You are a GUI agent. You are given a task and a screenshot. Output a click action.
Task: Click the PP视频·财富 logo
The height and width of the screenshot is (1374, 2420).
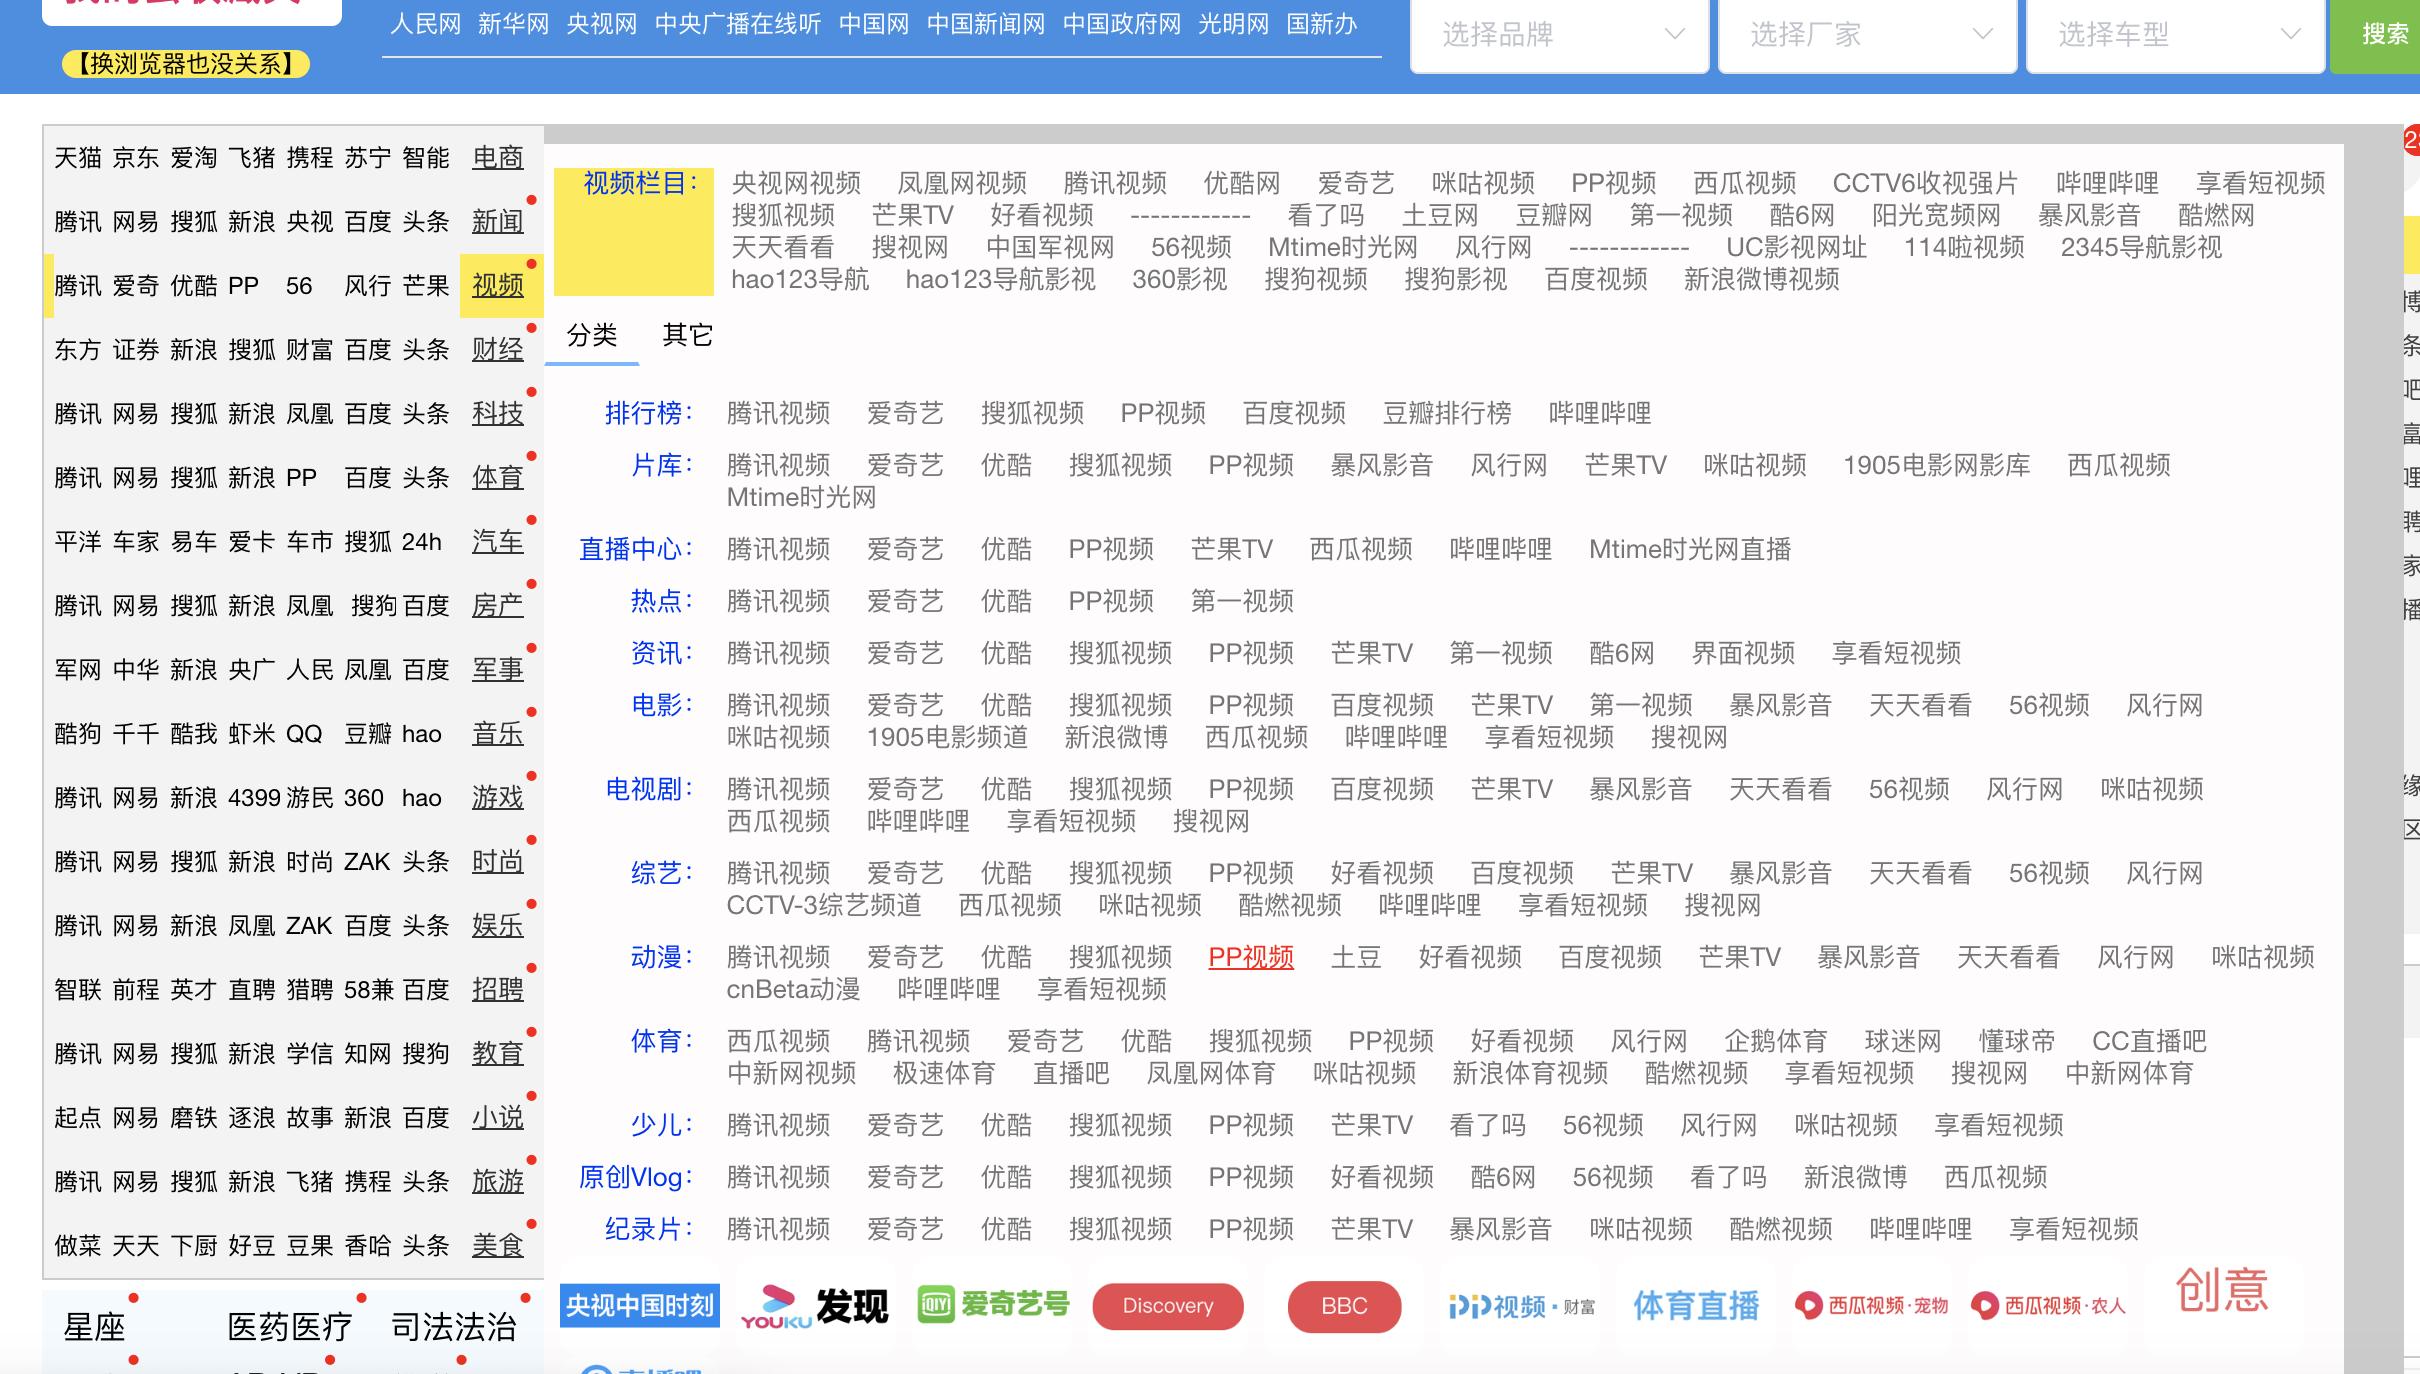tap(1519, 1306)
